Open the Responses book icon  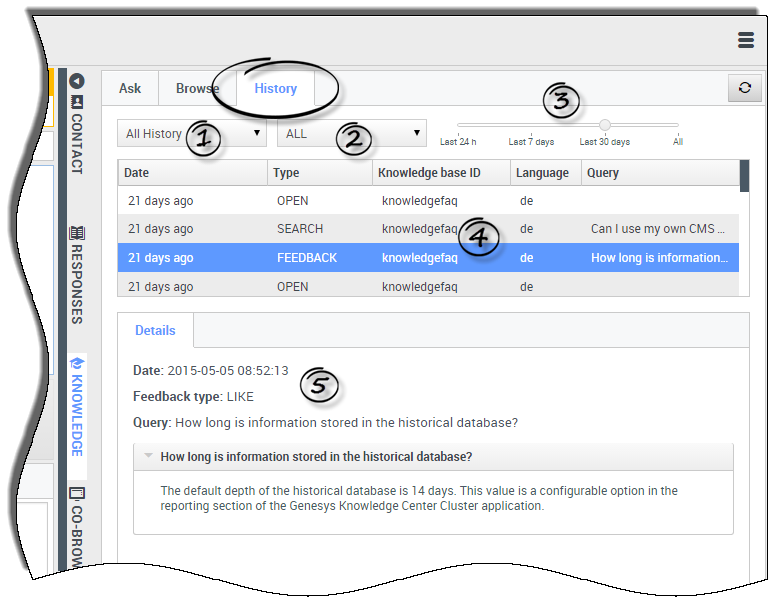point(76,233)
